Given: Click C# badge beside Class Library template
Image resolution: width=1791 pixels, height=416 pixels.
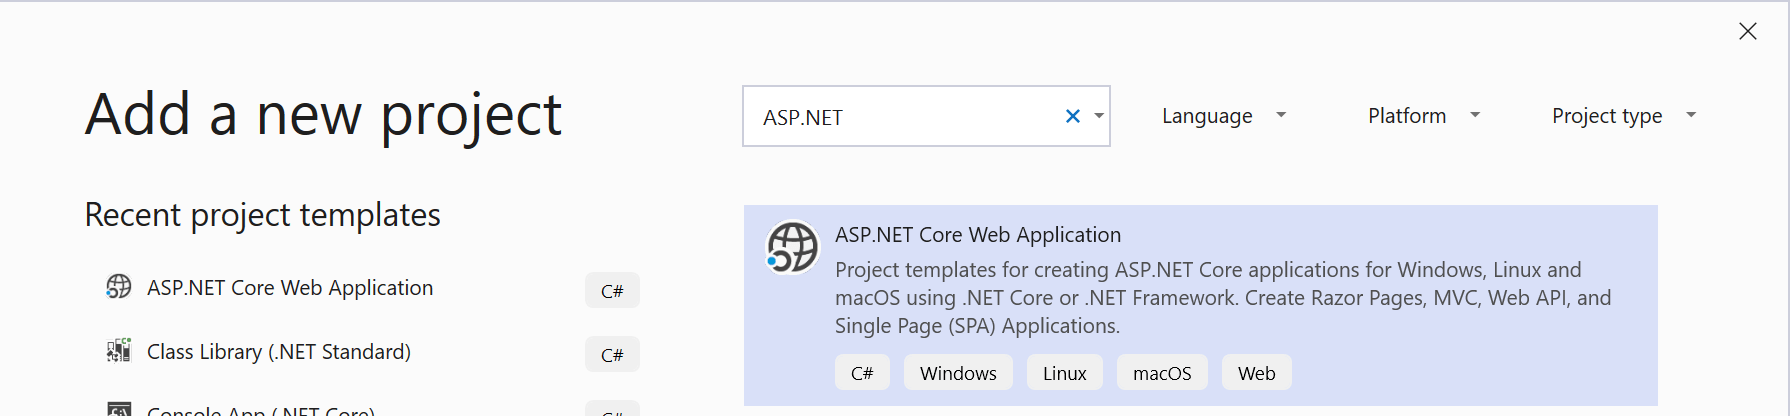Looking at the screenshot, I should point(612,354).
